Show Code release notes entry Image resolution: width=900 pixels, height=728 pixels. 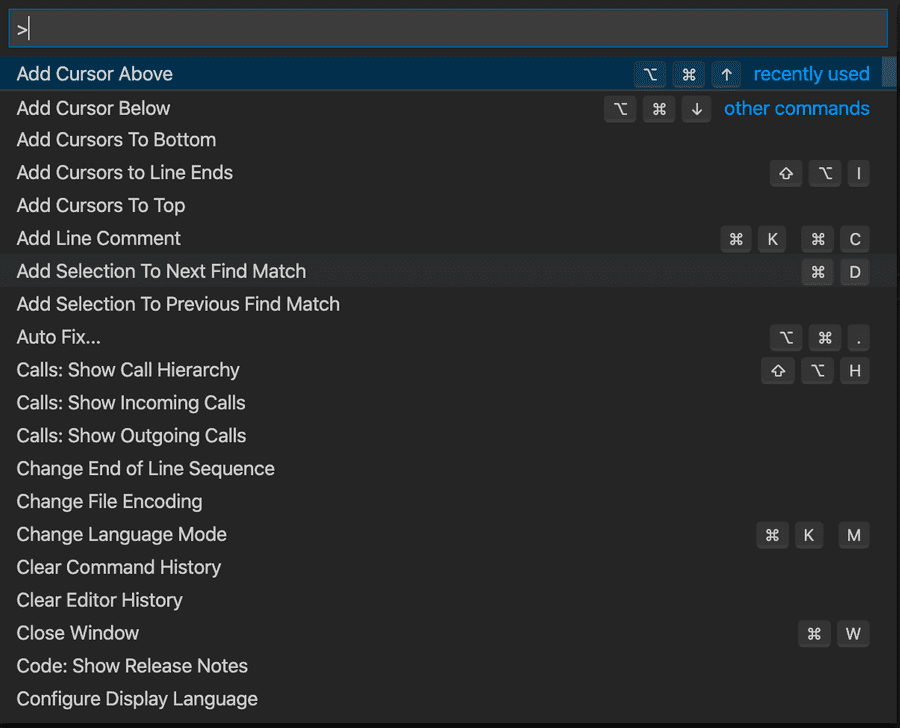coord(132,666)
